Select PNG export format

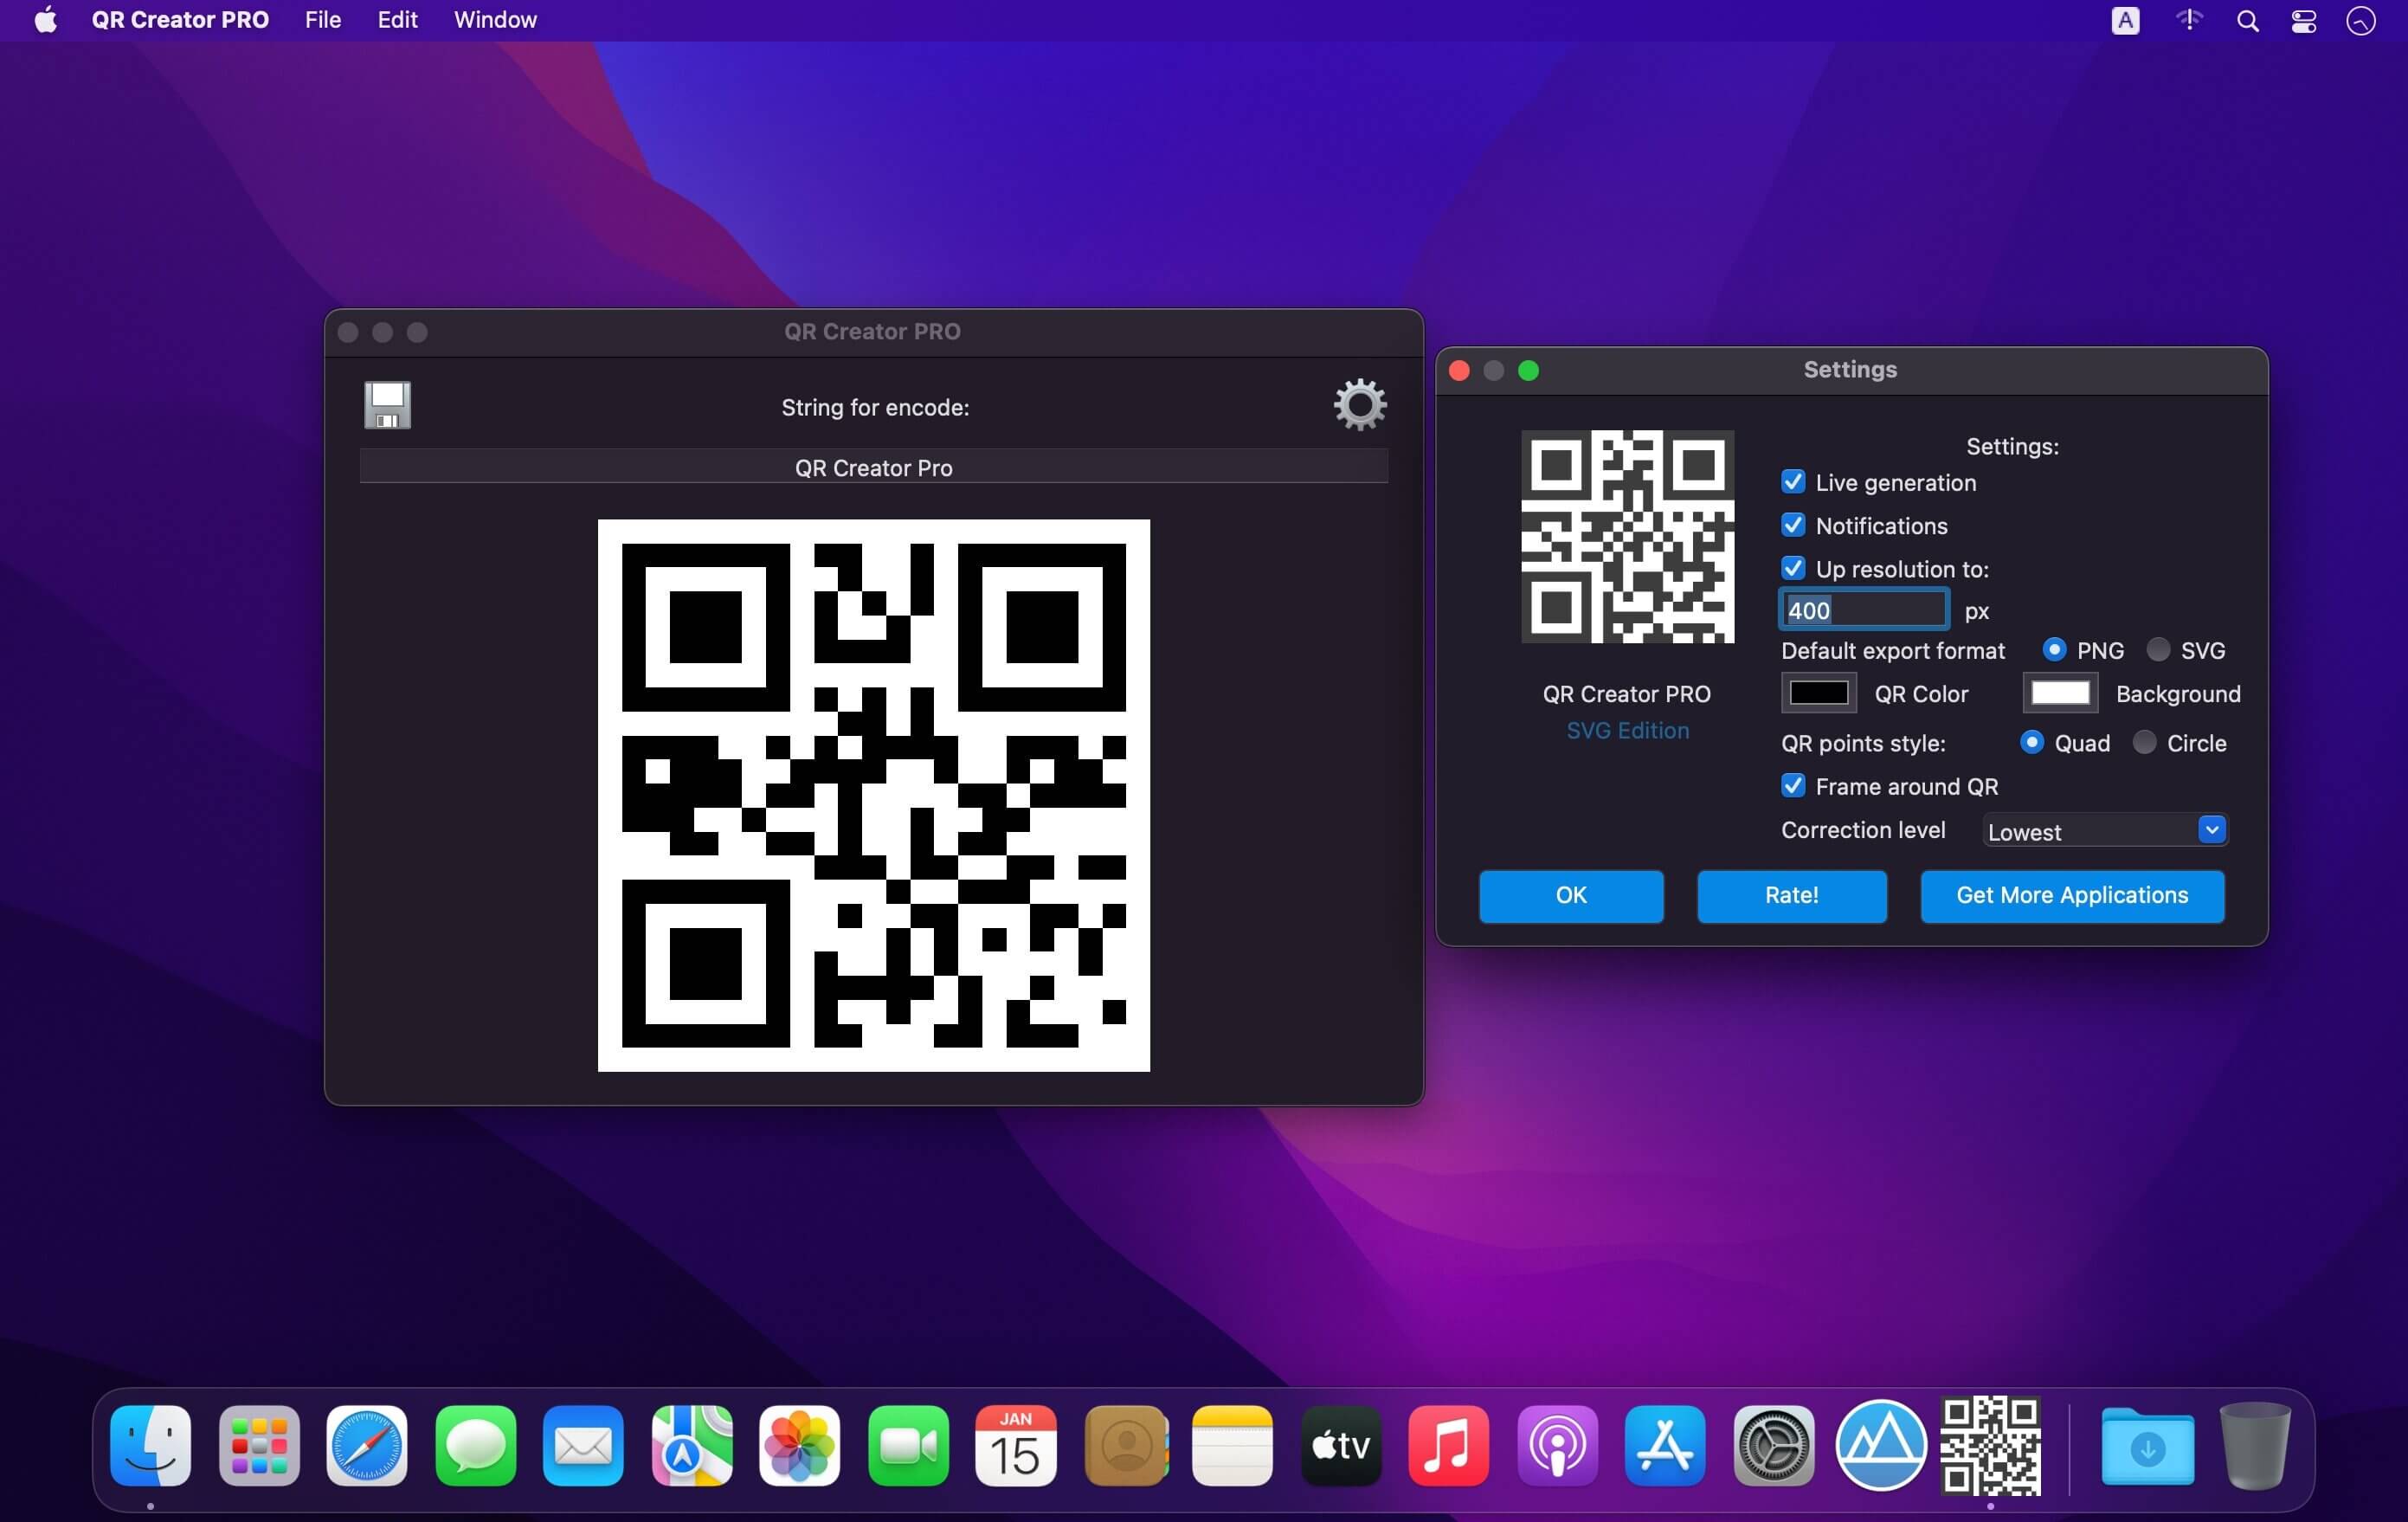pos(2054,650)
